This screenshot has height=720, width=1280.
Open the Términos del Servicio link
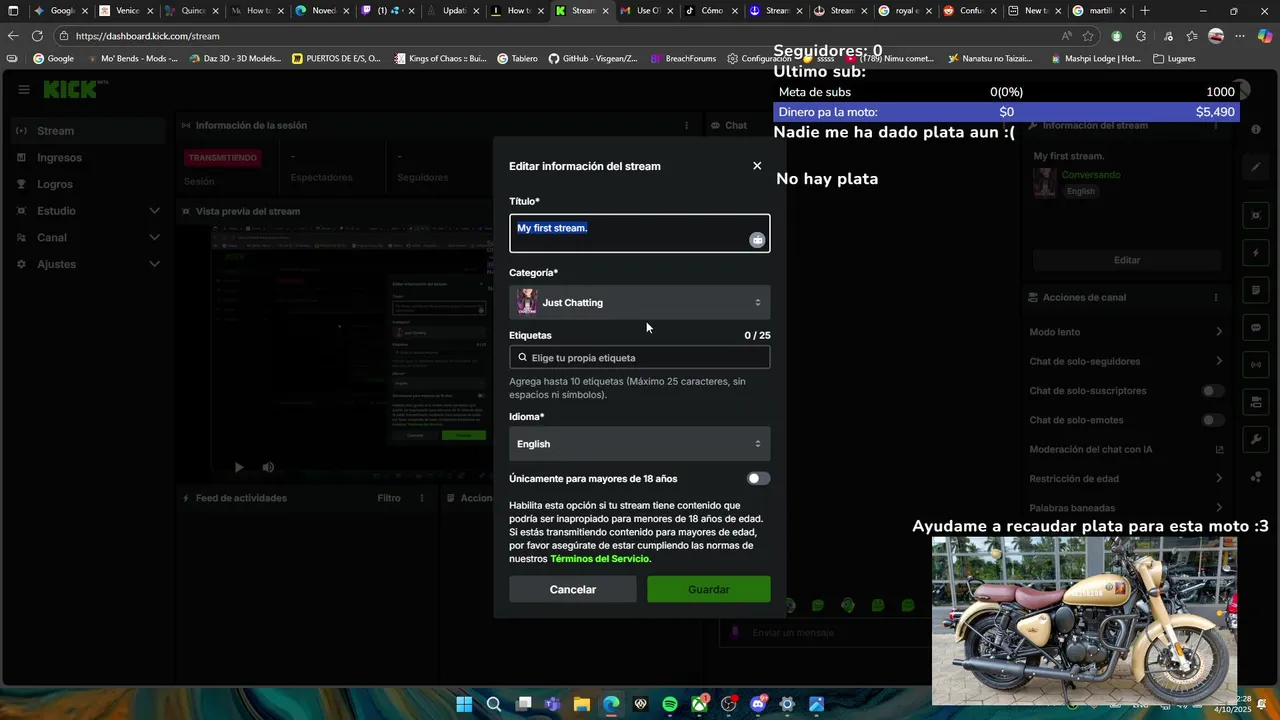600,559
